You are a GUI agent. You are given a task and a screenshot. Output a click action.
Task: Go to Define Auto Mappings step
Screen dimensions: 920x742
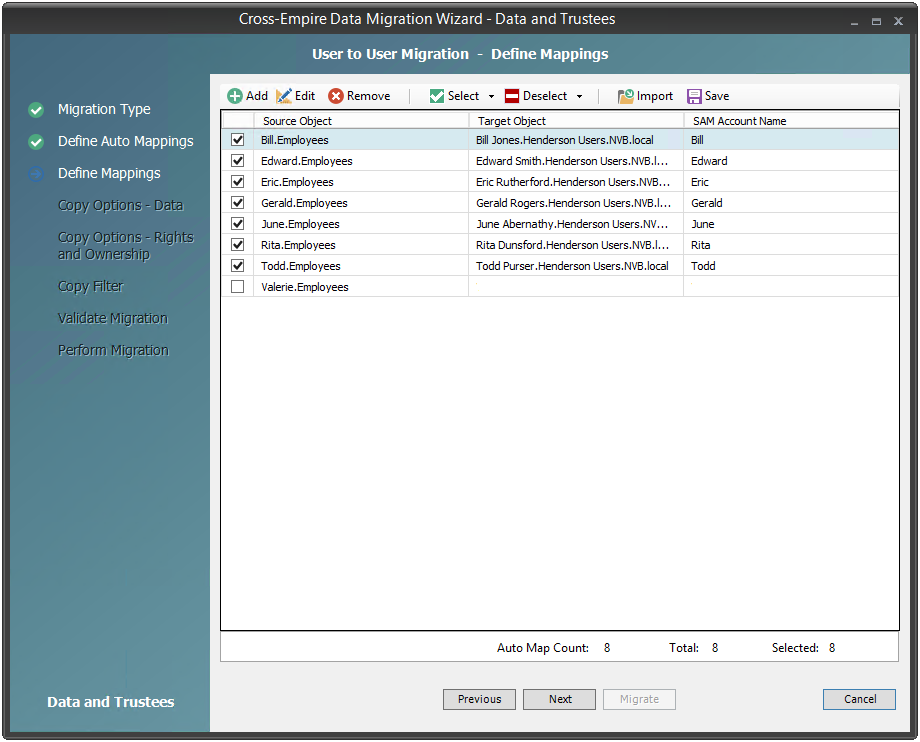tap(126, 142)
